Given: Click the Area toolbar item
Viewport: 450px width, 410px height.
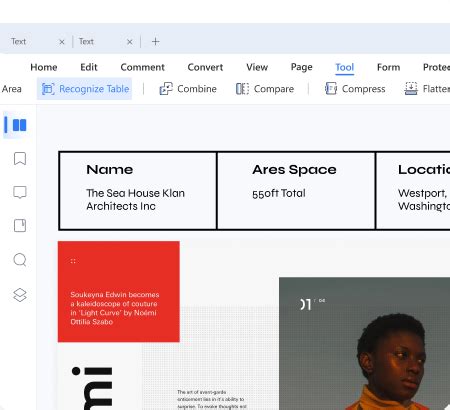Looking at the screenshot, I should [x=12, y=89].
